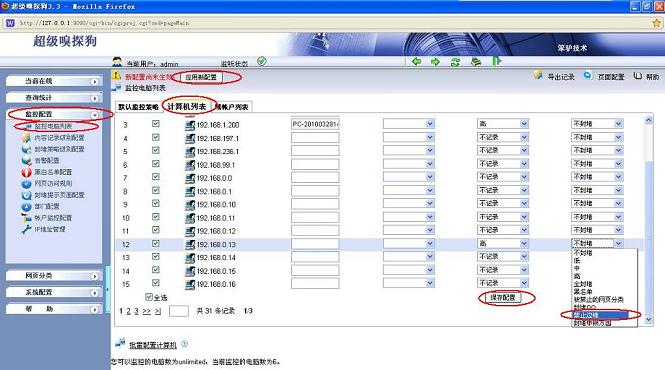Click the green refresh icon
The height and width of the screenshot is (370, 665).
coord(455,62)
